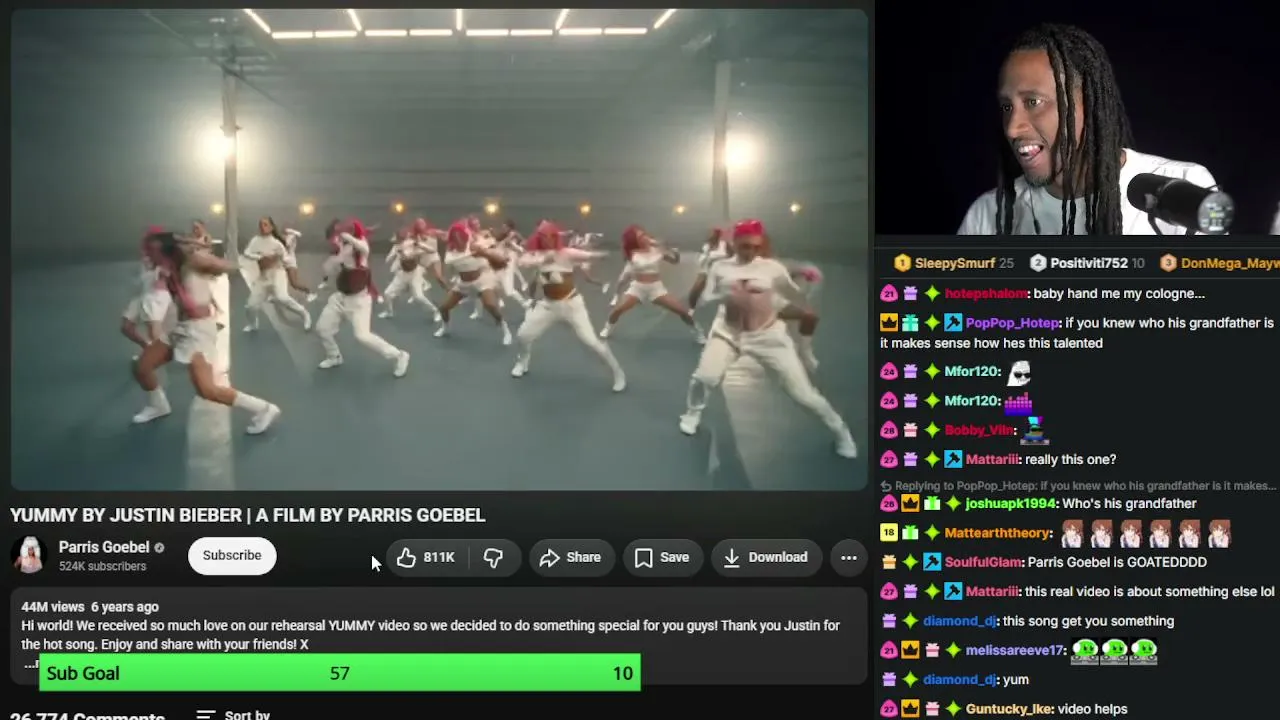The image size is (1280, 720).
Task: Open melissareeve17's username in chat
Action: 1015,650
